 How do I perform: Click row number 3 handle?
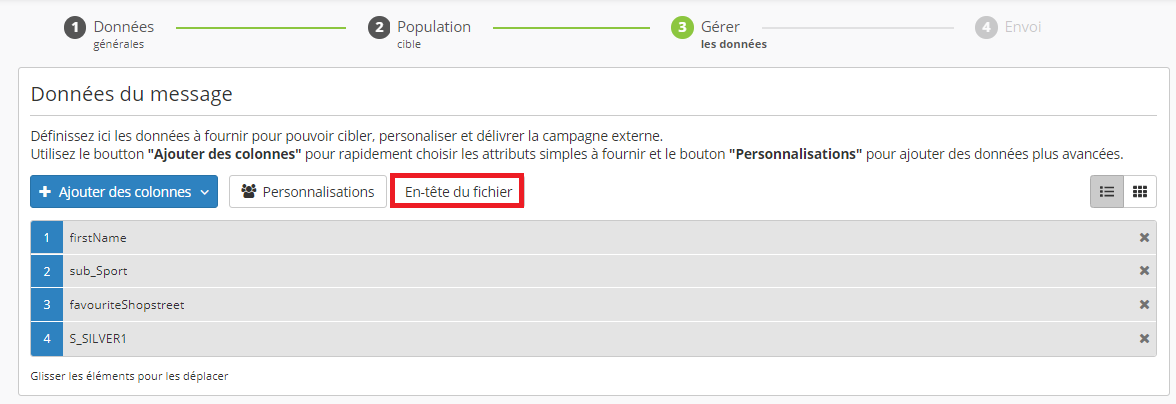[x=46, y=305]
